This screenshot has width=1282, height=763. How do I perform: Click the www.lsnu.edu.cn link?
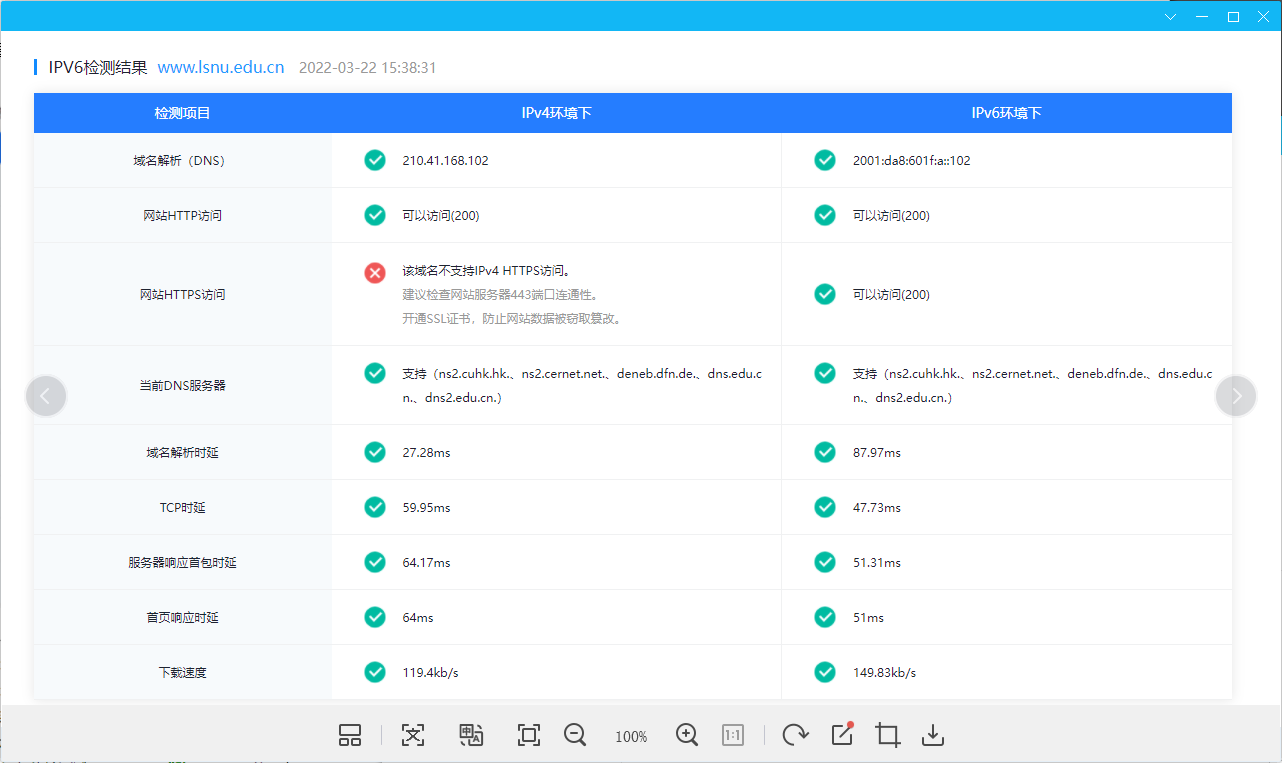[221, 68]
